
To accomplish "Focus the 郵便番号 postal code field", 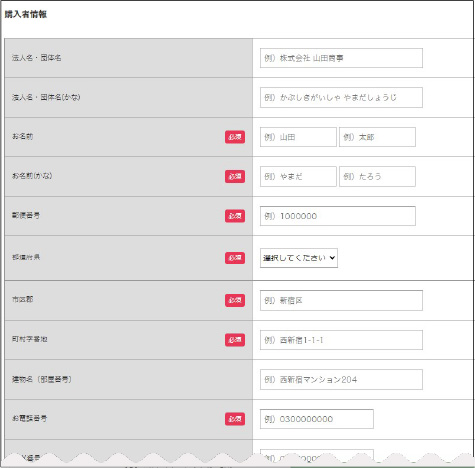I will [x=338, y=216].
